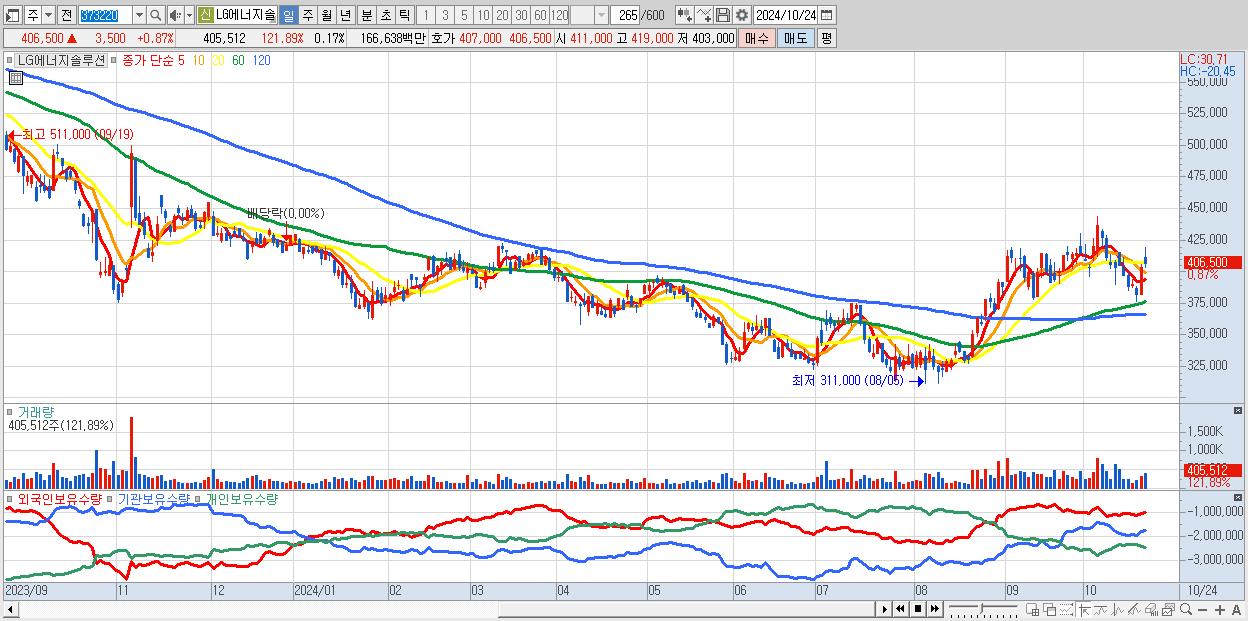The image size is (1248, 621).
Task: Click the minus zoom out icon
Action: [x=1203, y=609]
